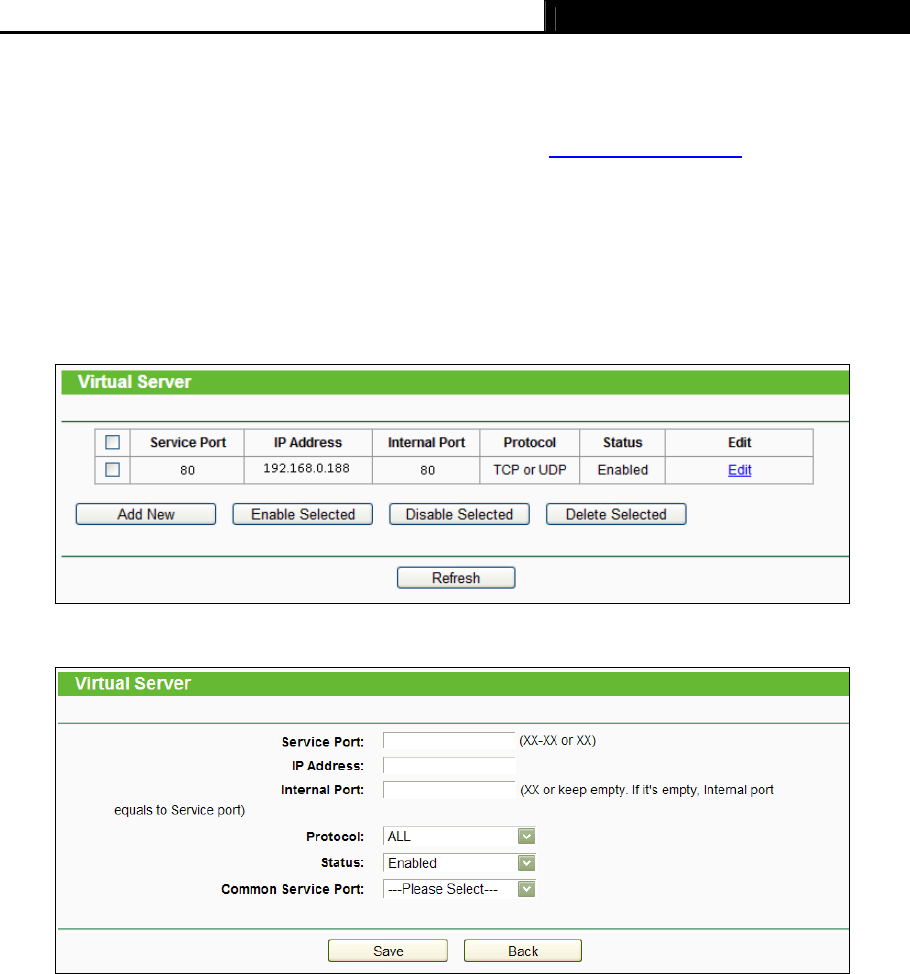Focus the Internal Port input field
Image resolution: width=910 pixels, height=974 pixels.
449,790
